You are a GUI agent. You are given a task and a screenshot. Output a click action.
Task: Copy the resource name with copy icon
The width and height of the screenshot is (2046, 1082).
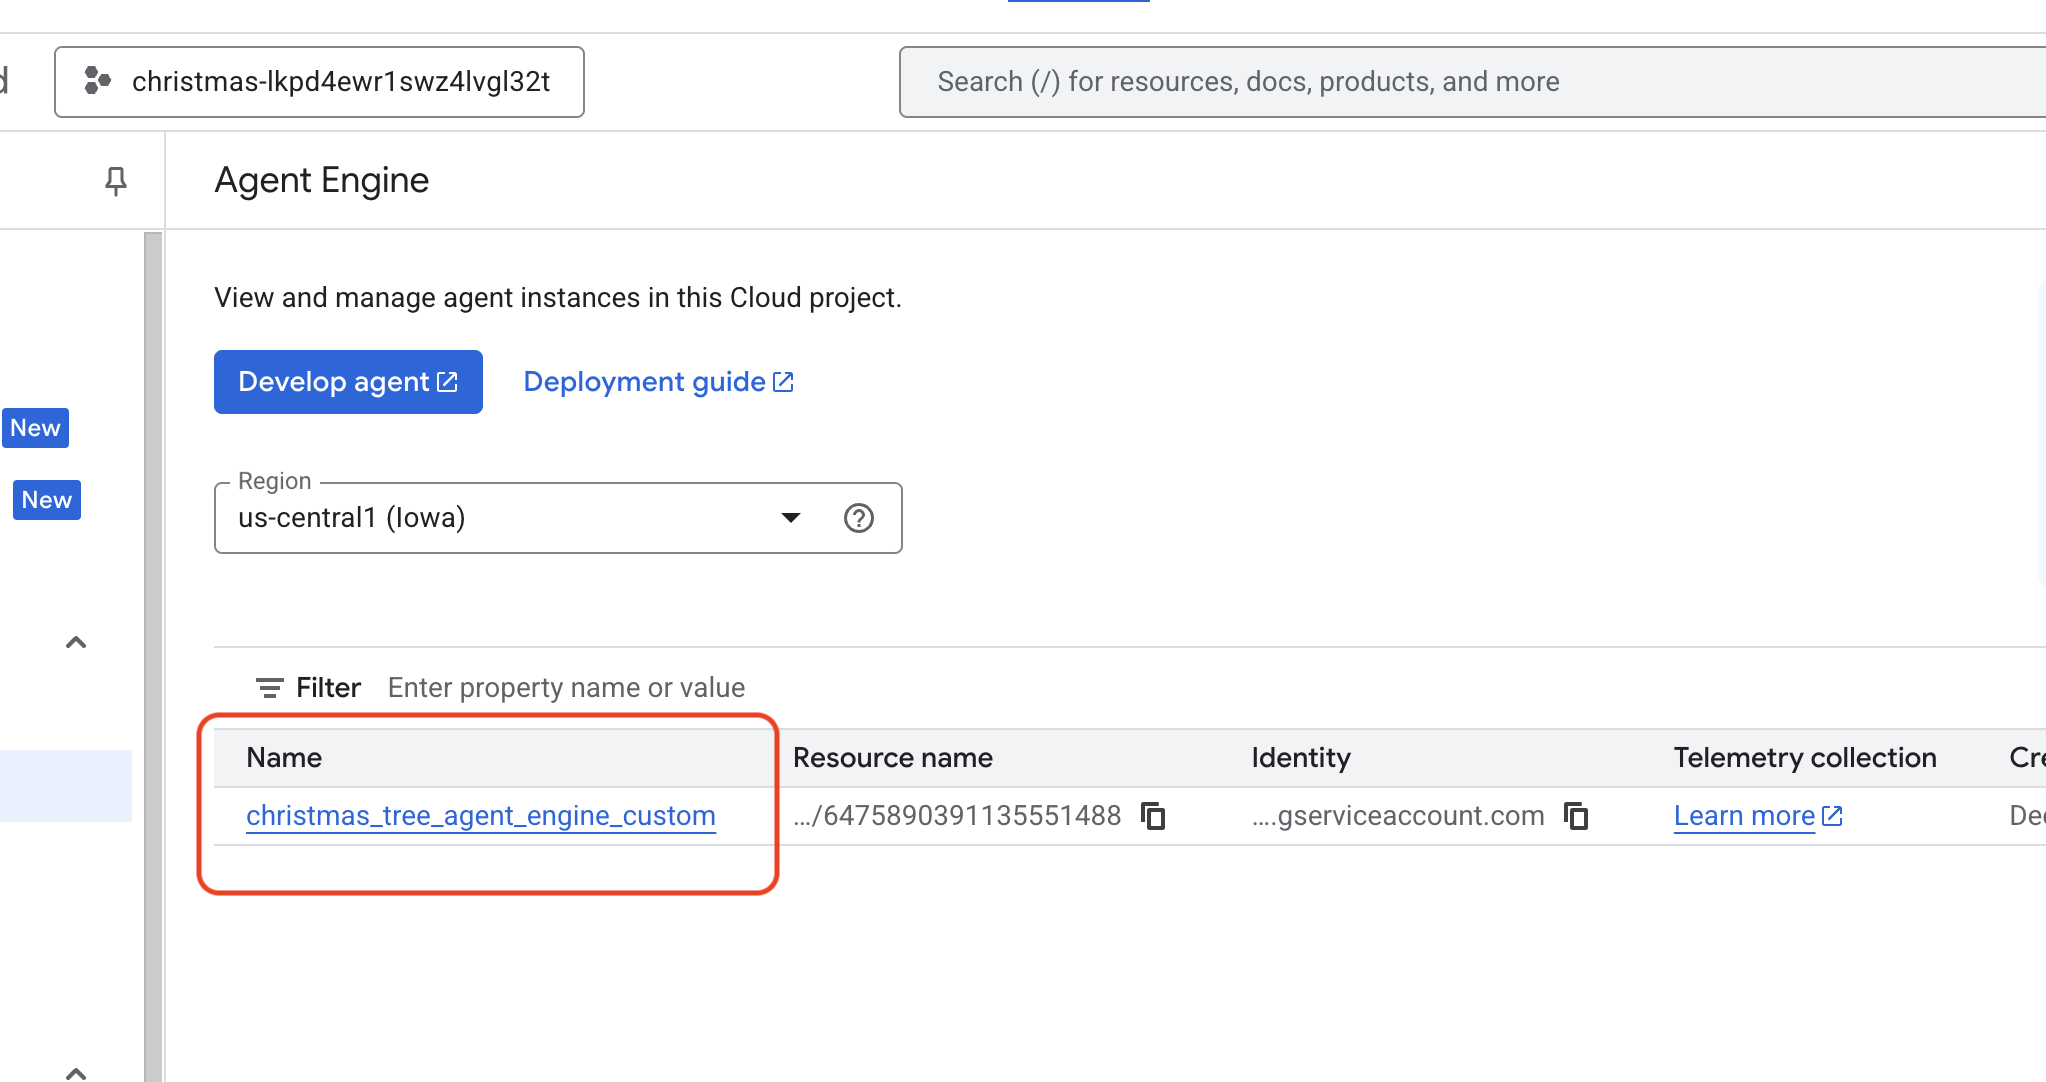click(1153, 816)
